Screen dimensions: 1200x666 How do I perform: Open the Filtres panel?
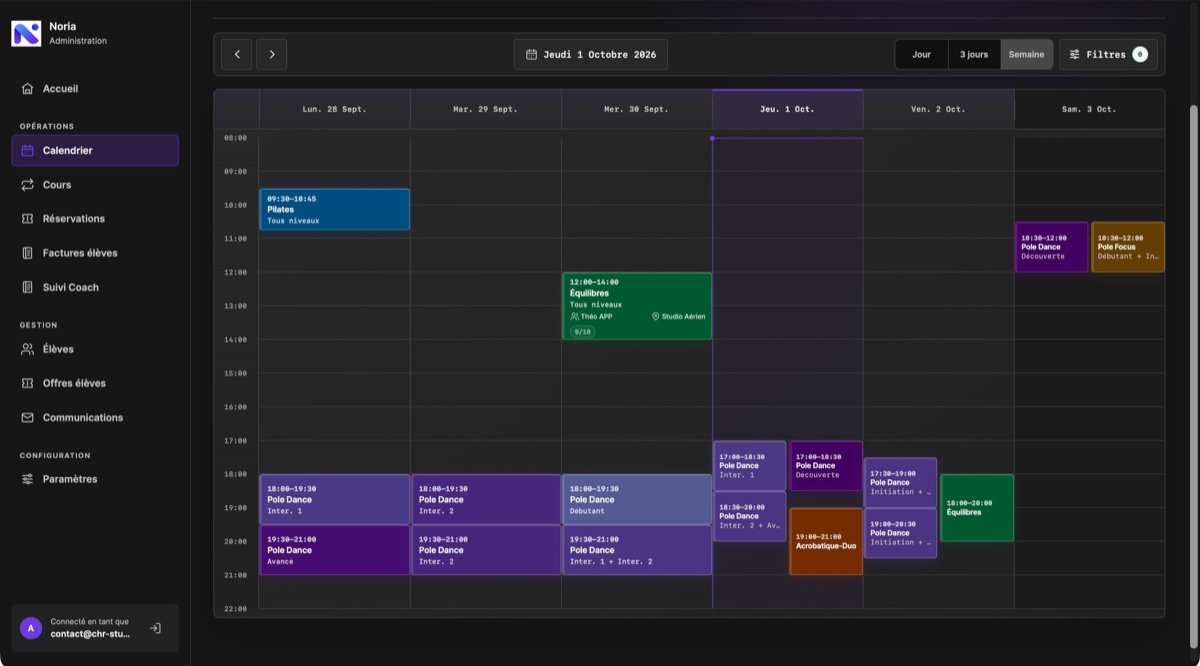coord(1108,54)
